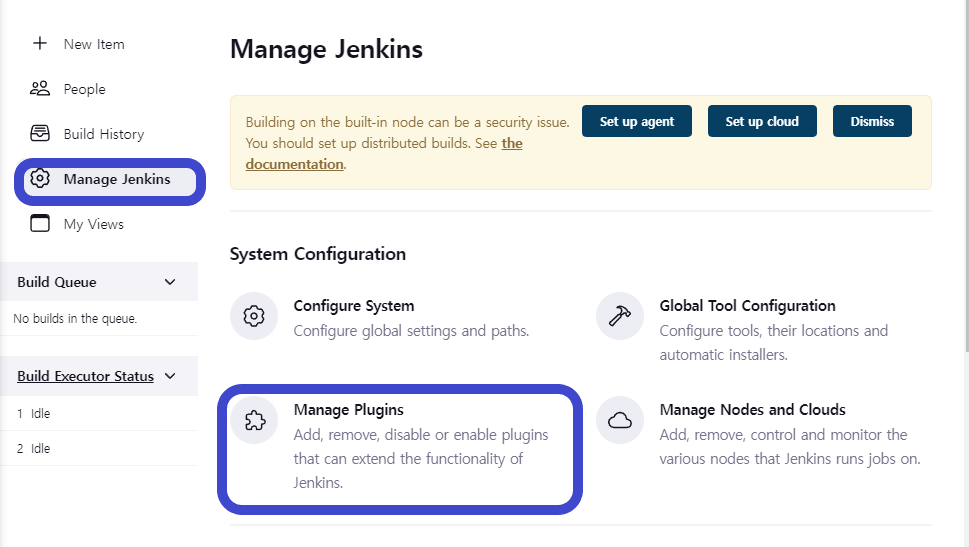Image resolution: width=969 pixels, height=547 pixels.
Task: Open Manage Nodes and Clouds title
Action: [x=752, y=410]
